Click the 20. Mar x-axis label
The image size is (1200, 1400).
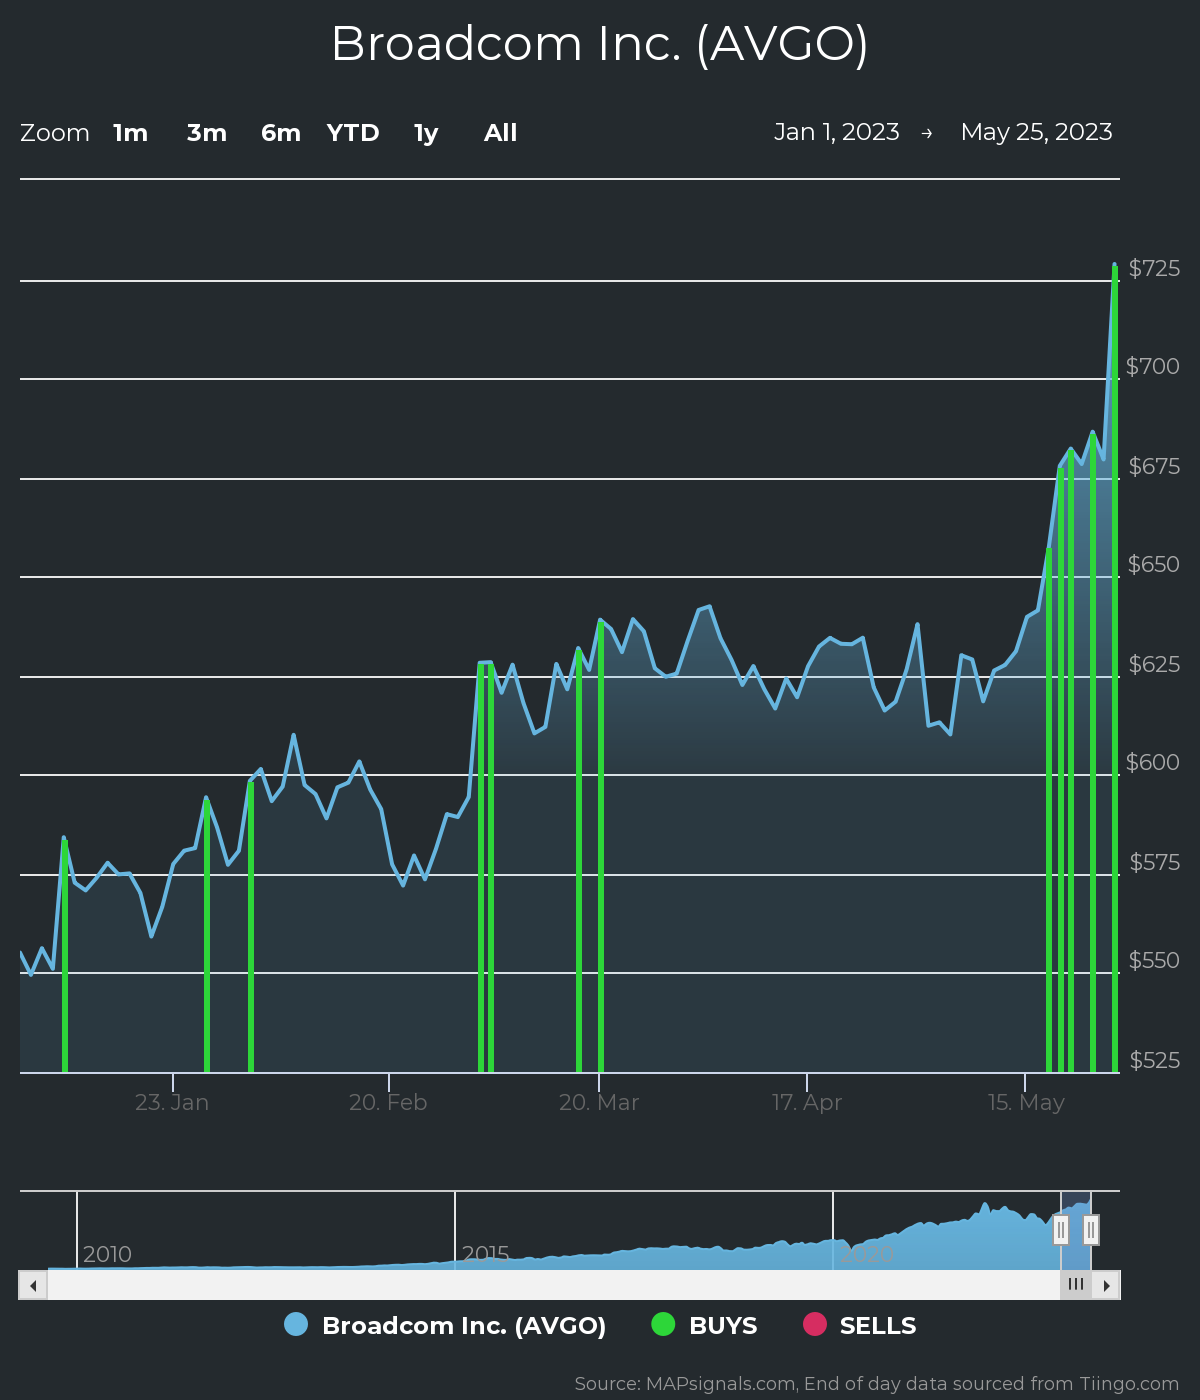599,1103
